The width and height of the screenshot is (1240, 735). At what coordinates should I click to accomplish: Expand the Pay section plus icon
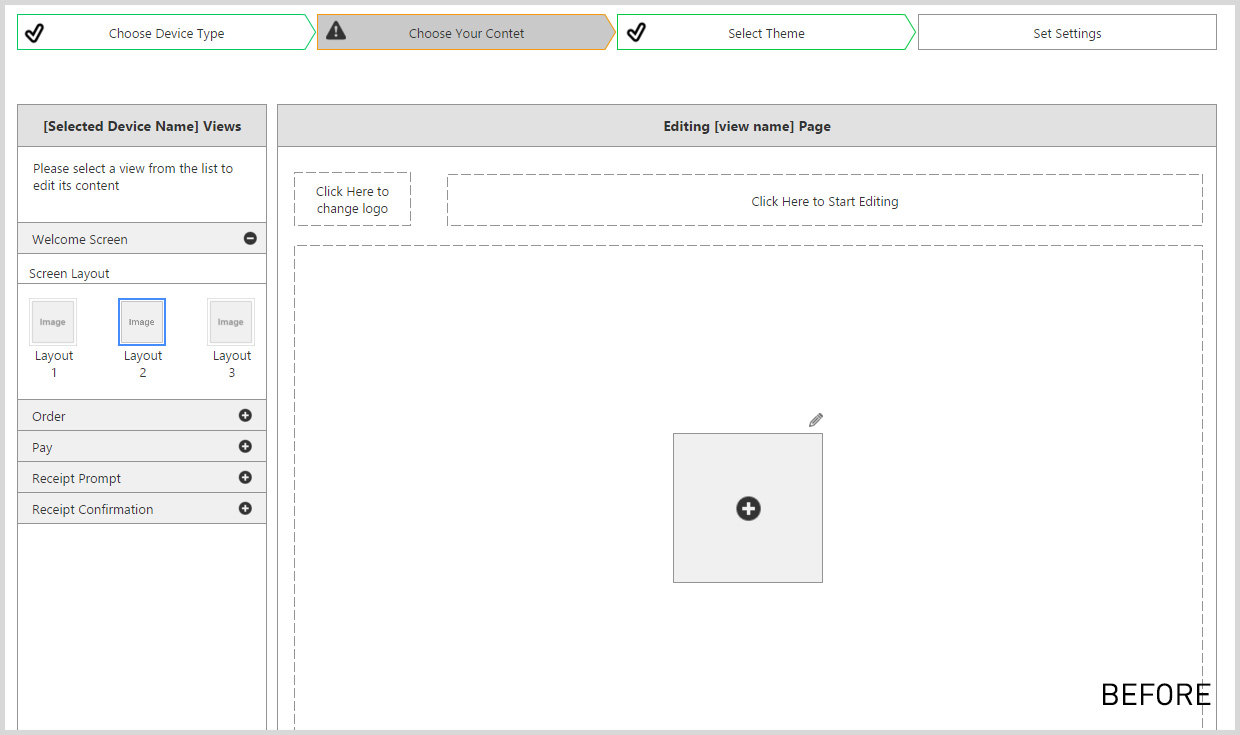tap(245, 447)
